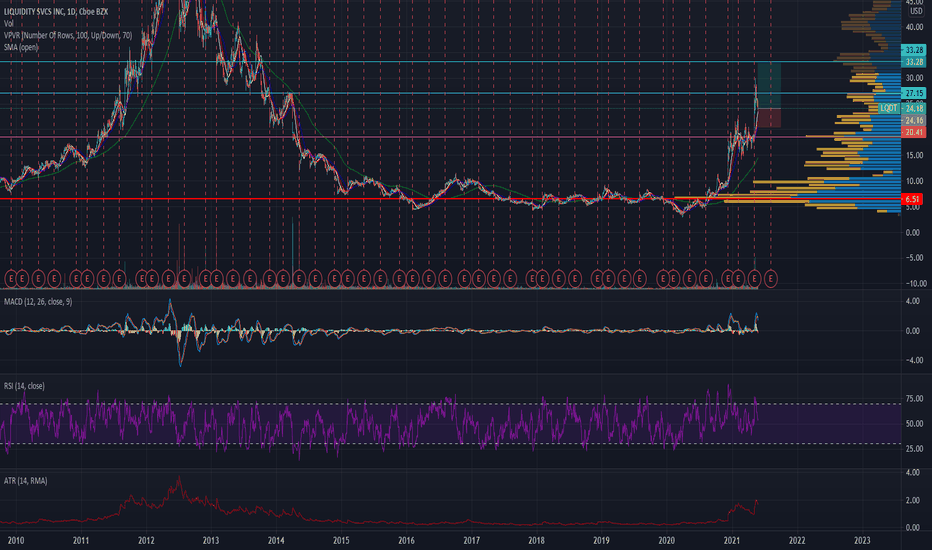
Task: Click the 27.15 cyan price label
Action: tap(914, 93)
